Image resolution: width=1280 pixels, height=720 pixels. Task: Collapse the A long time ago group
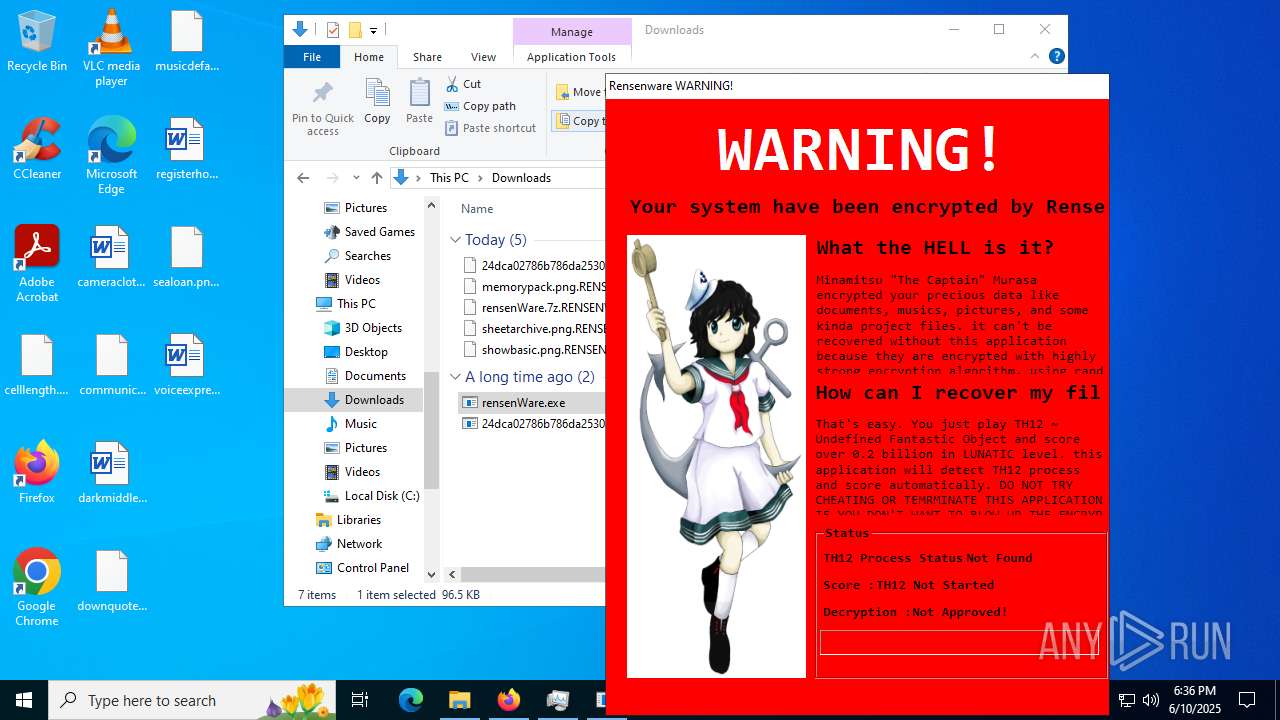[x=455, y=377]
